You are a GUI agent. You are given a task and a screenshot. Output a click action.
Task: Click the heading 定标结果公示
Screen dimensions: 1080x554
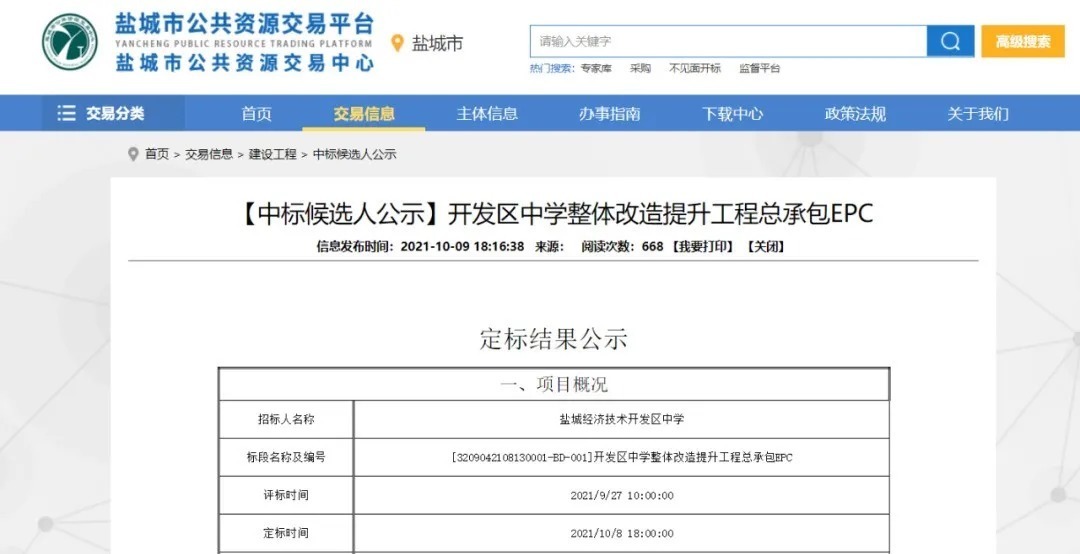pyautogui.click(x=554, y=339)
